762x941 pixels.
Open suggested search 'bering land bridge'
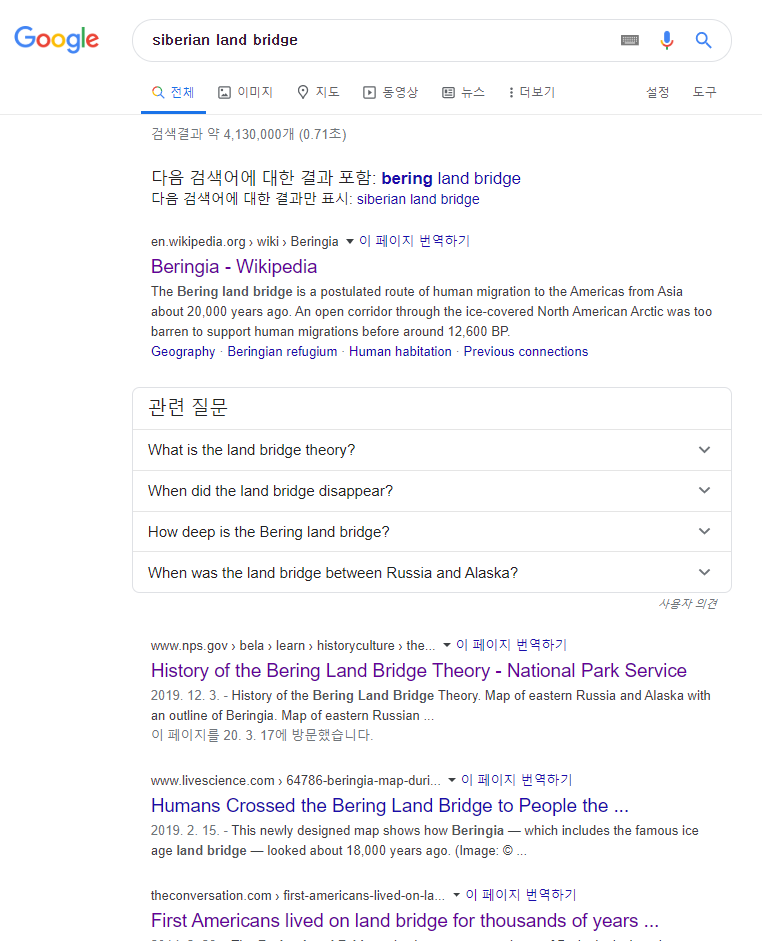(451, 178)
